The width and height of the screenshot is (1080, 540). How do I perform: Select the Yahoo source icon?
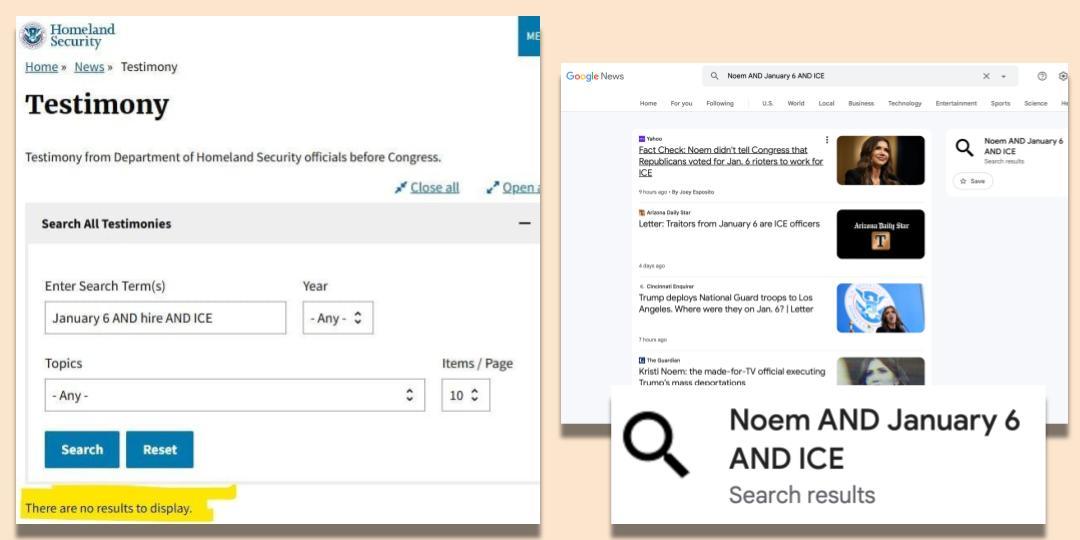pyautogui.click(x=642, y=139)
